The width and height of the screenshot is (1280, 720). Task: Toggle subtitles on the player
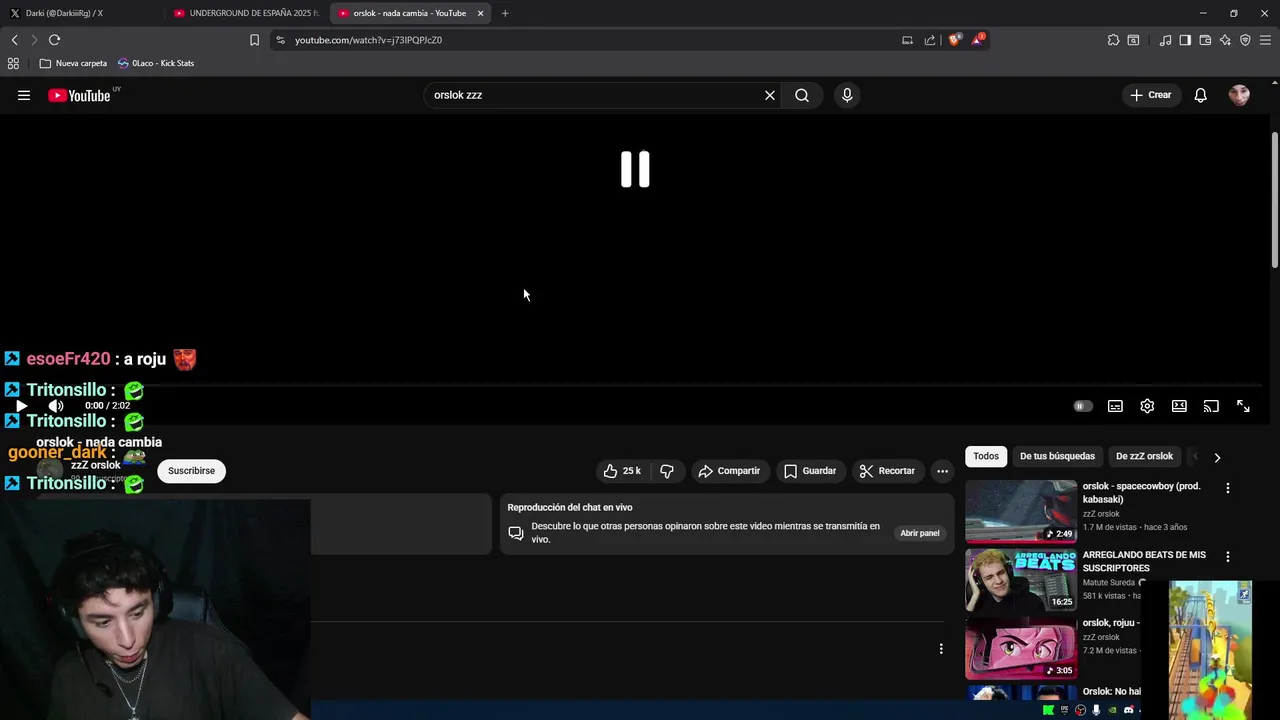coord(1115,406)
